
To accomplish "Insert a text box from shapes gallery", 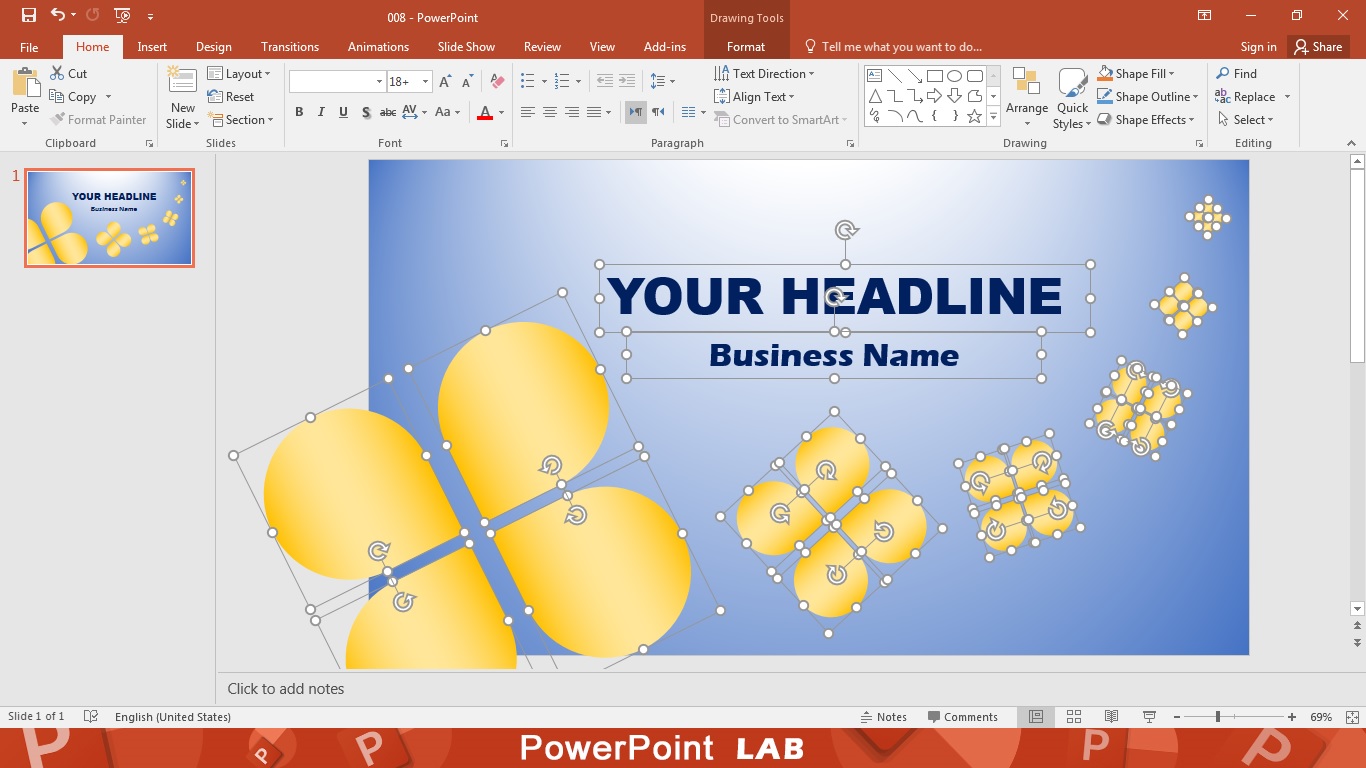I will [x=874, y=76].
